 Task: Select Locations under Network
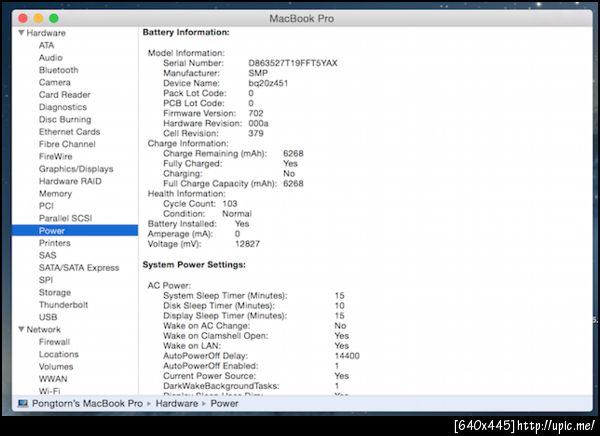coord(59,354)
